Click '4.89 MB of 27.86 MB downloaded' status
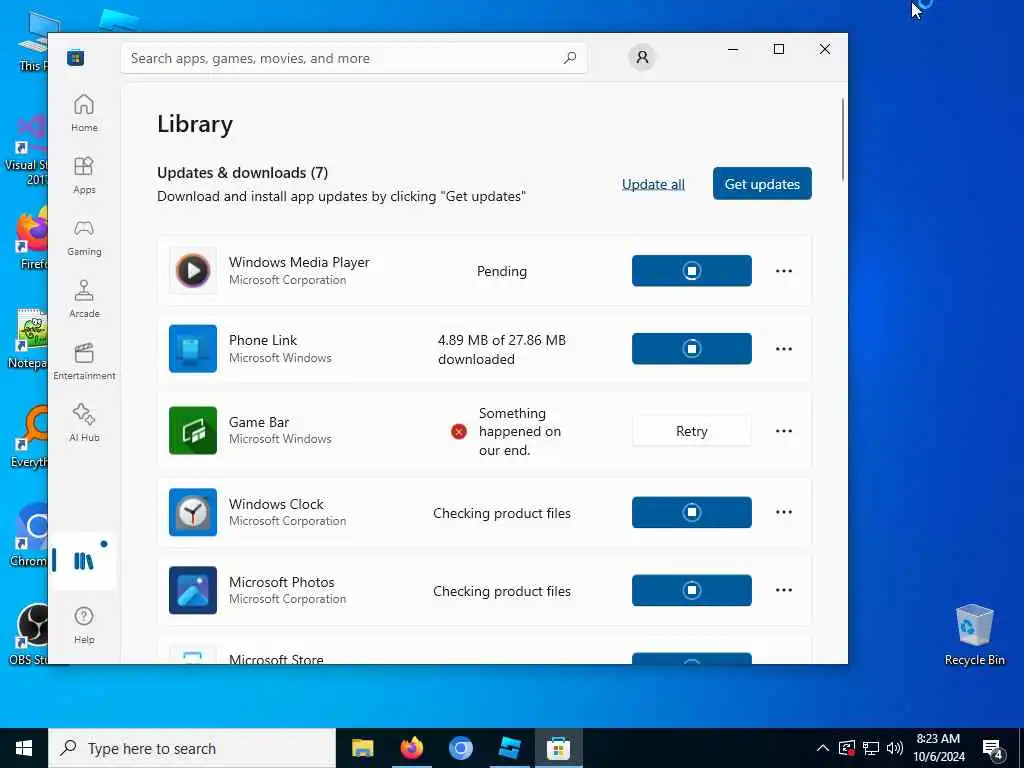Image resolution: width=1024 pixels, height=768 pixels. click(502, 349)
